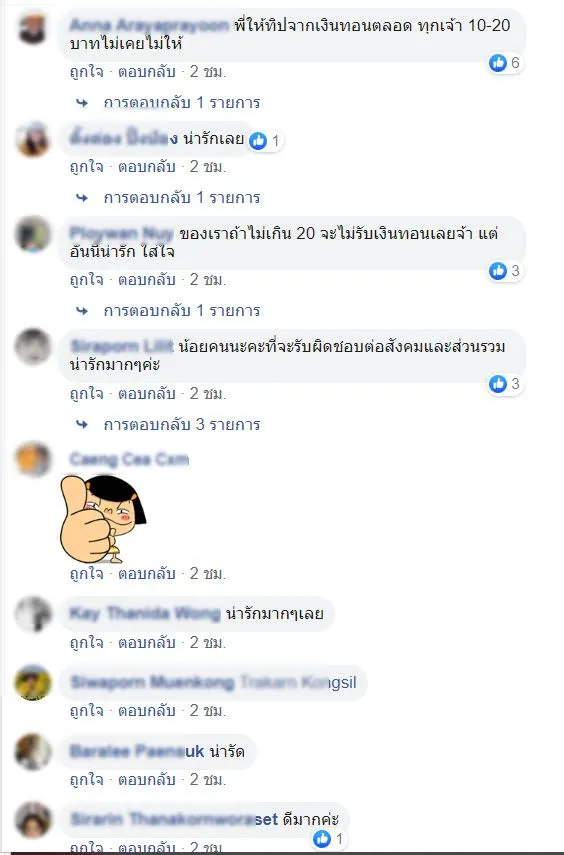This screenshot has width=564, height=855.
Task: Reply to the sticker comment via ตอบกลับ
Action: (147, 574)
